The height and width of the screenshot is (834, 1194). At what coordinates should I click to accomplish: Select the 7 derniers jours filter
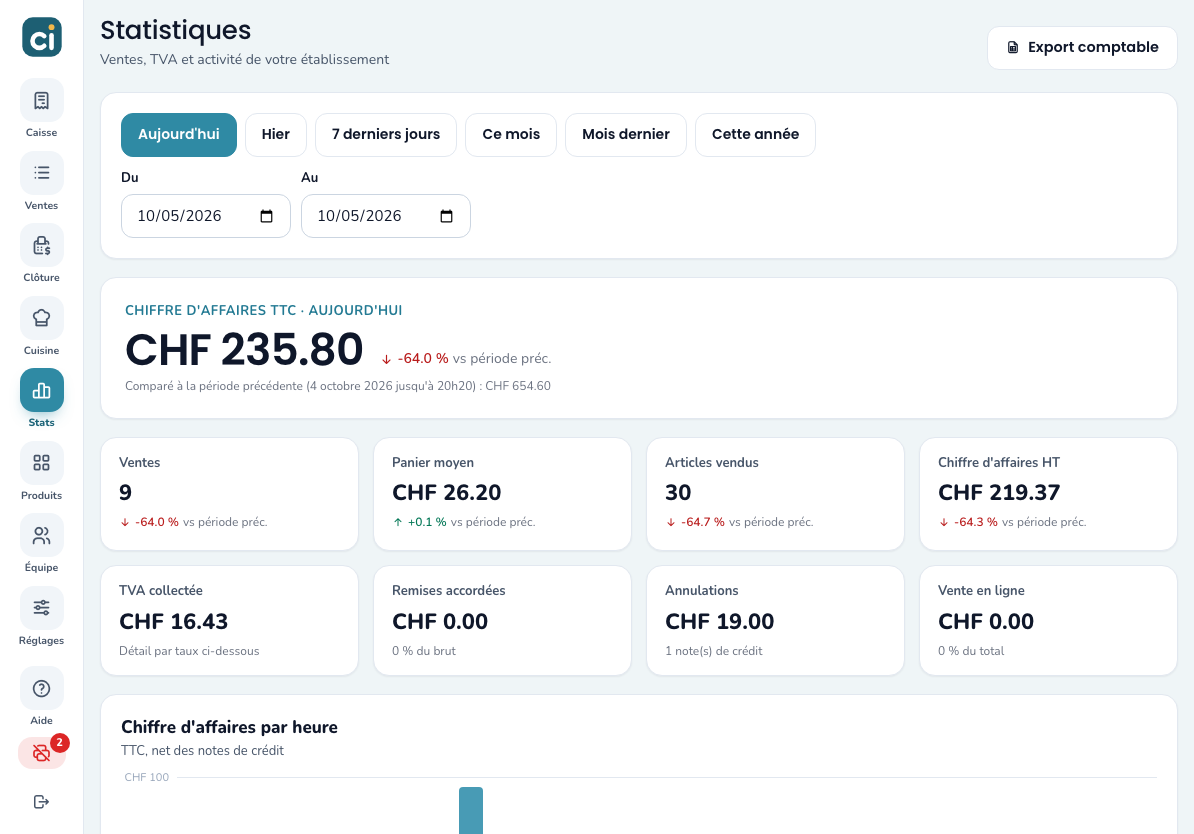coord(386,135)
